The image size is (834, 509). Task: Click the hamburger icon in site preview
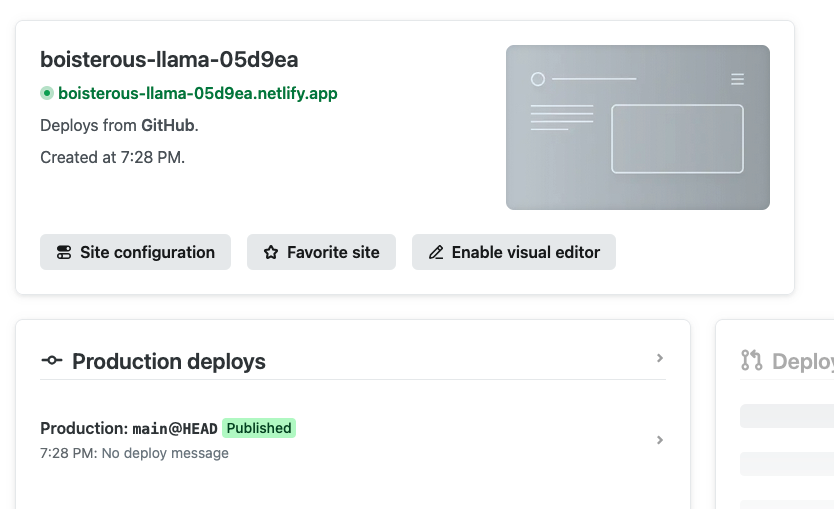coord(737,79)
